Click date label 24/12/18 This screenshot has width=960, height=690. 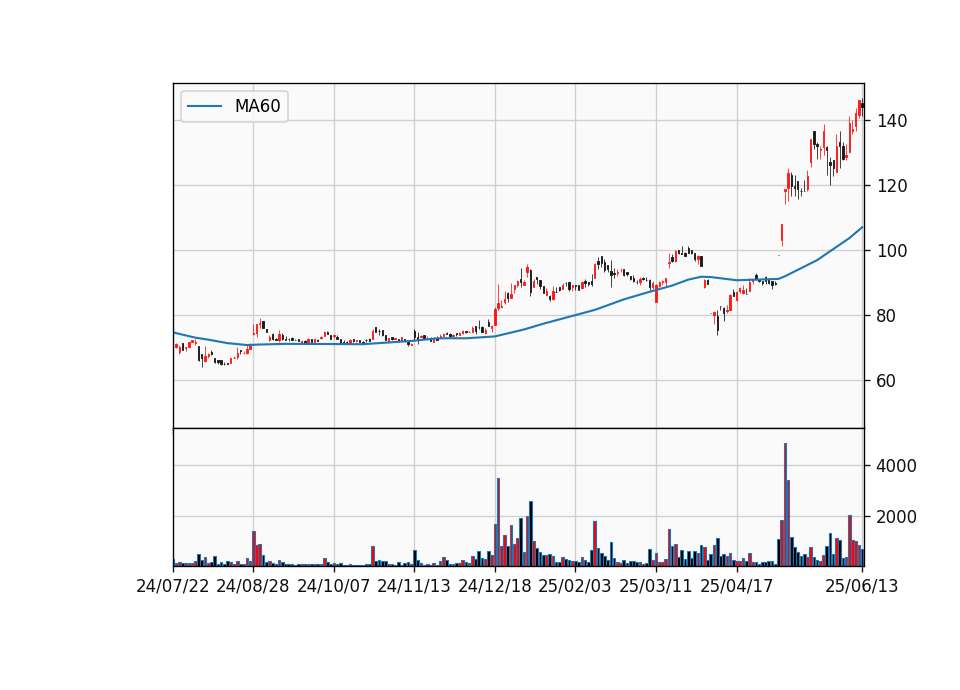pyautogui.click(x=495, y=586)
